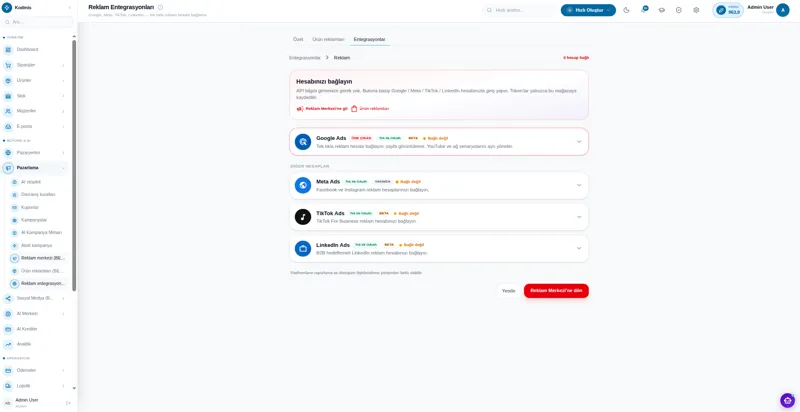This screenshot has height=412, width=800.
Task: Focus the sidebar Ara search field
Action: 38,22
